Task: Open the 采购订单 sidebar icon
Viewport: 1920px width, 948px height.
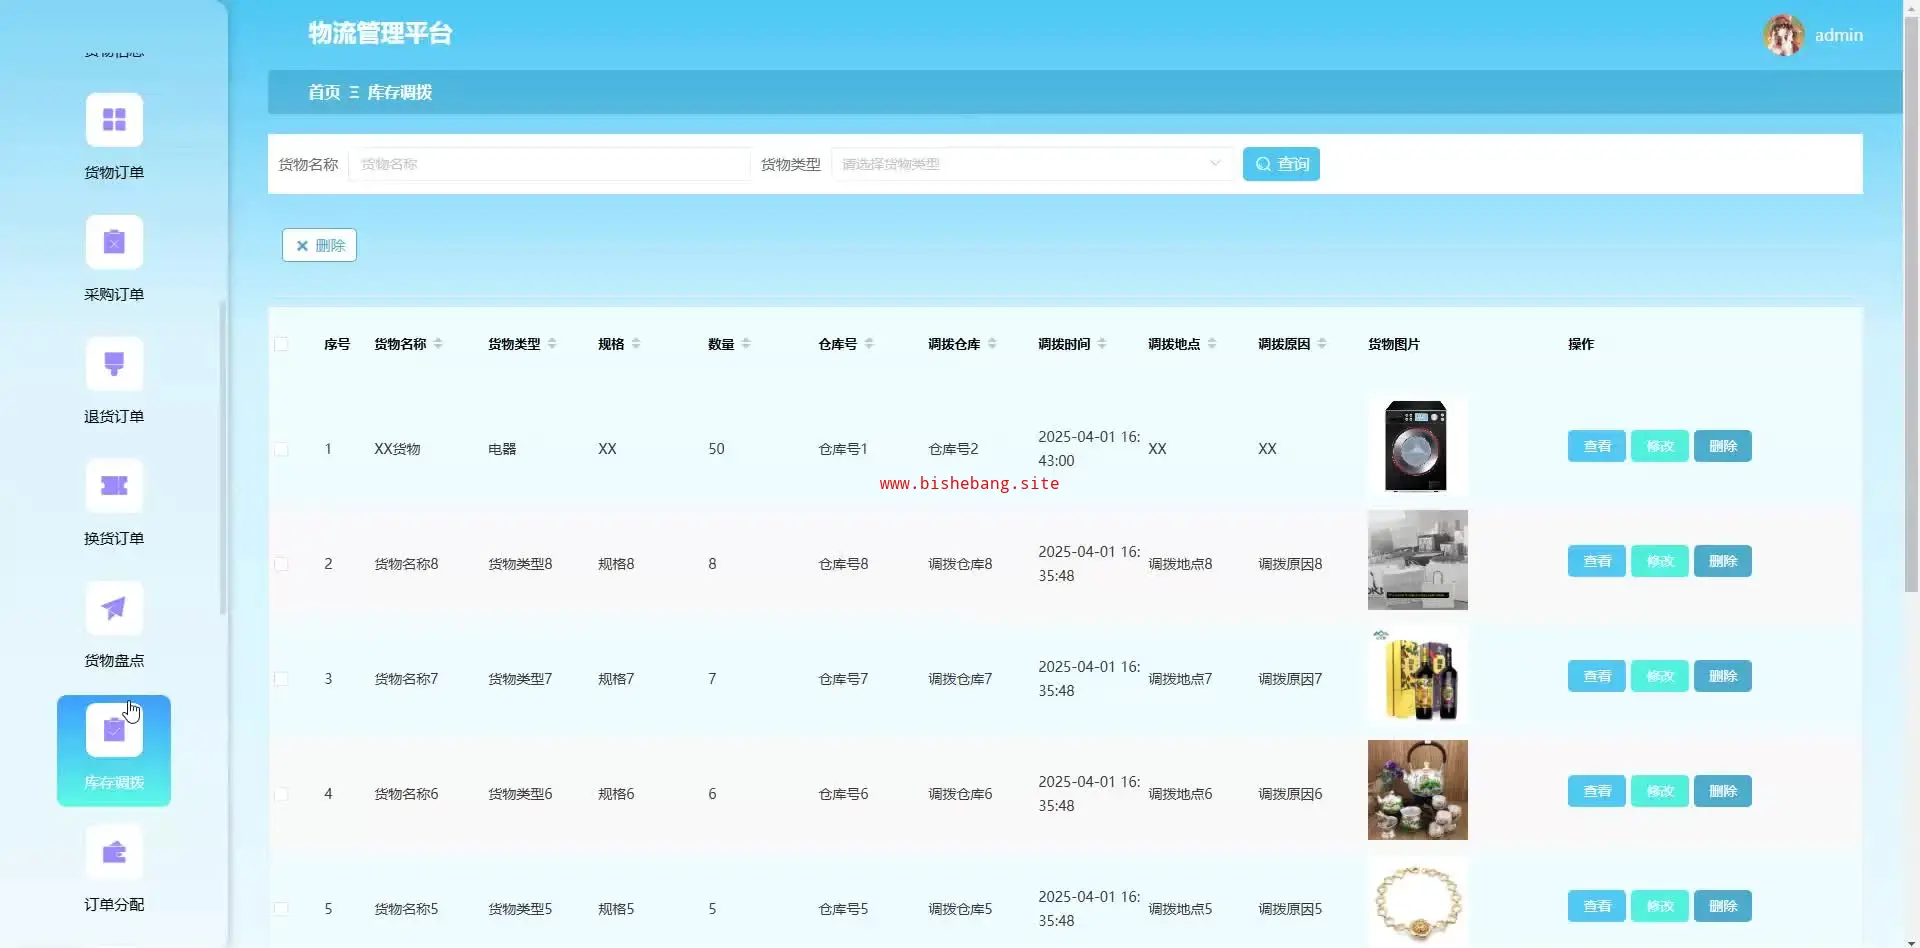Action: pos(114,242)
